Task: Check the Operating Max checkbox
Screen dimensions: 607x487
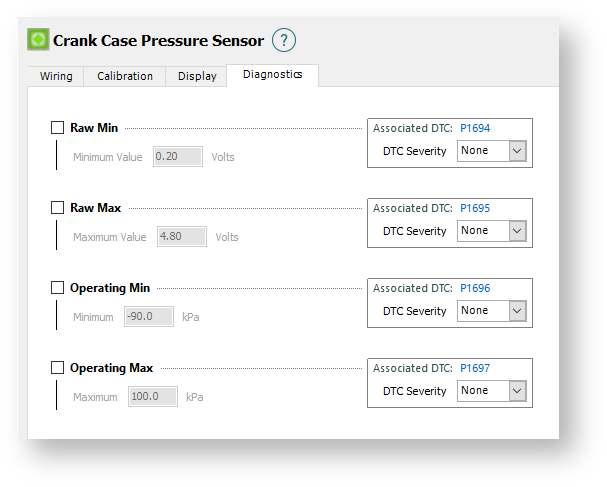Action: [x=57, y=368]
